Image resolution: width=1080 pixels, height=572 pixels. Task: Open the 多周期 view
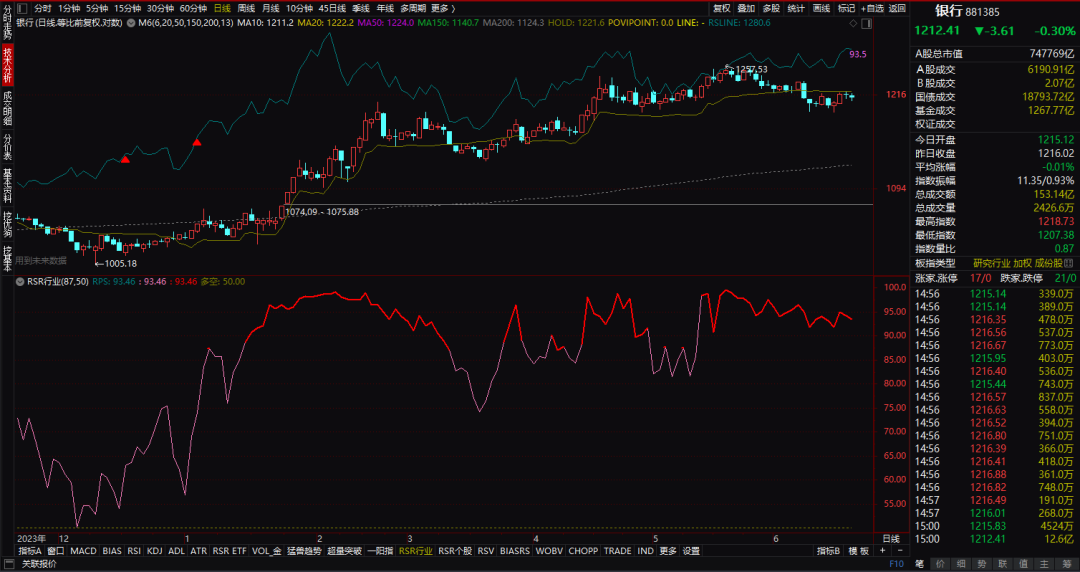pos(413,8)
